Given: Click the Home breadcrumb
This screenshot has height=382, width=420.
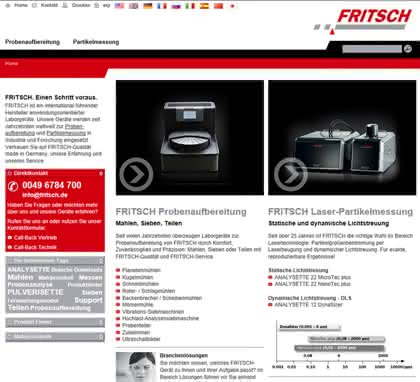Looking at the screenshot, I should click(x=11, y=63).
